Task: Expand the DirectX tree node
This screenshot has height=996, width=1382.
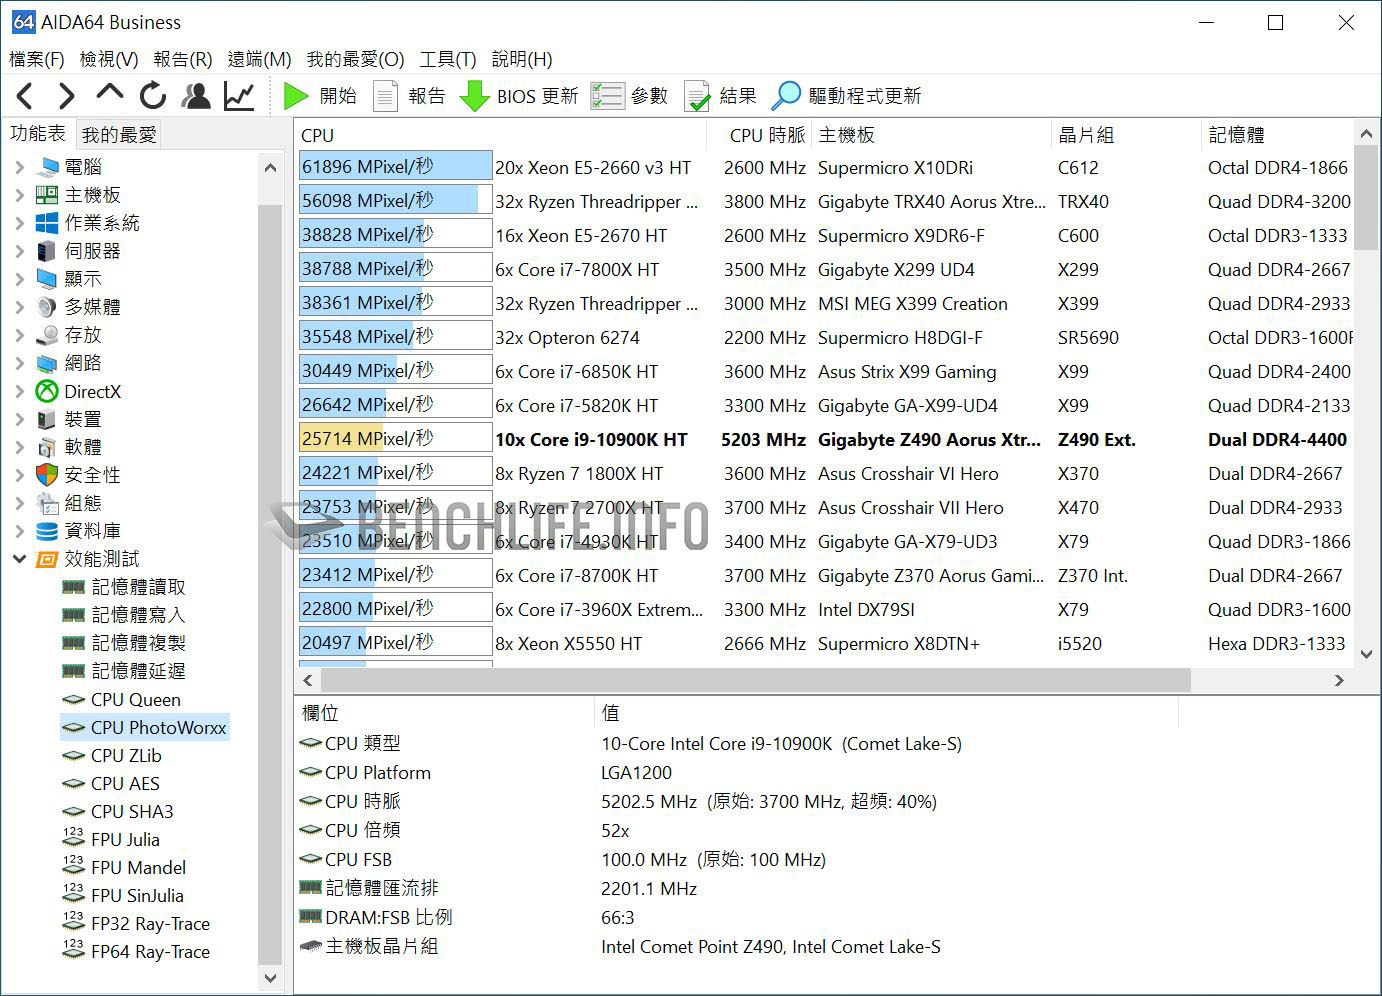Action: click(x=20, y=391)
